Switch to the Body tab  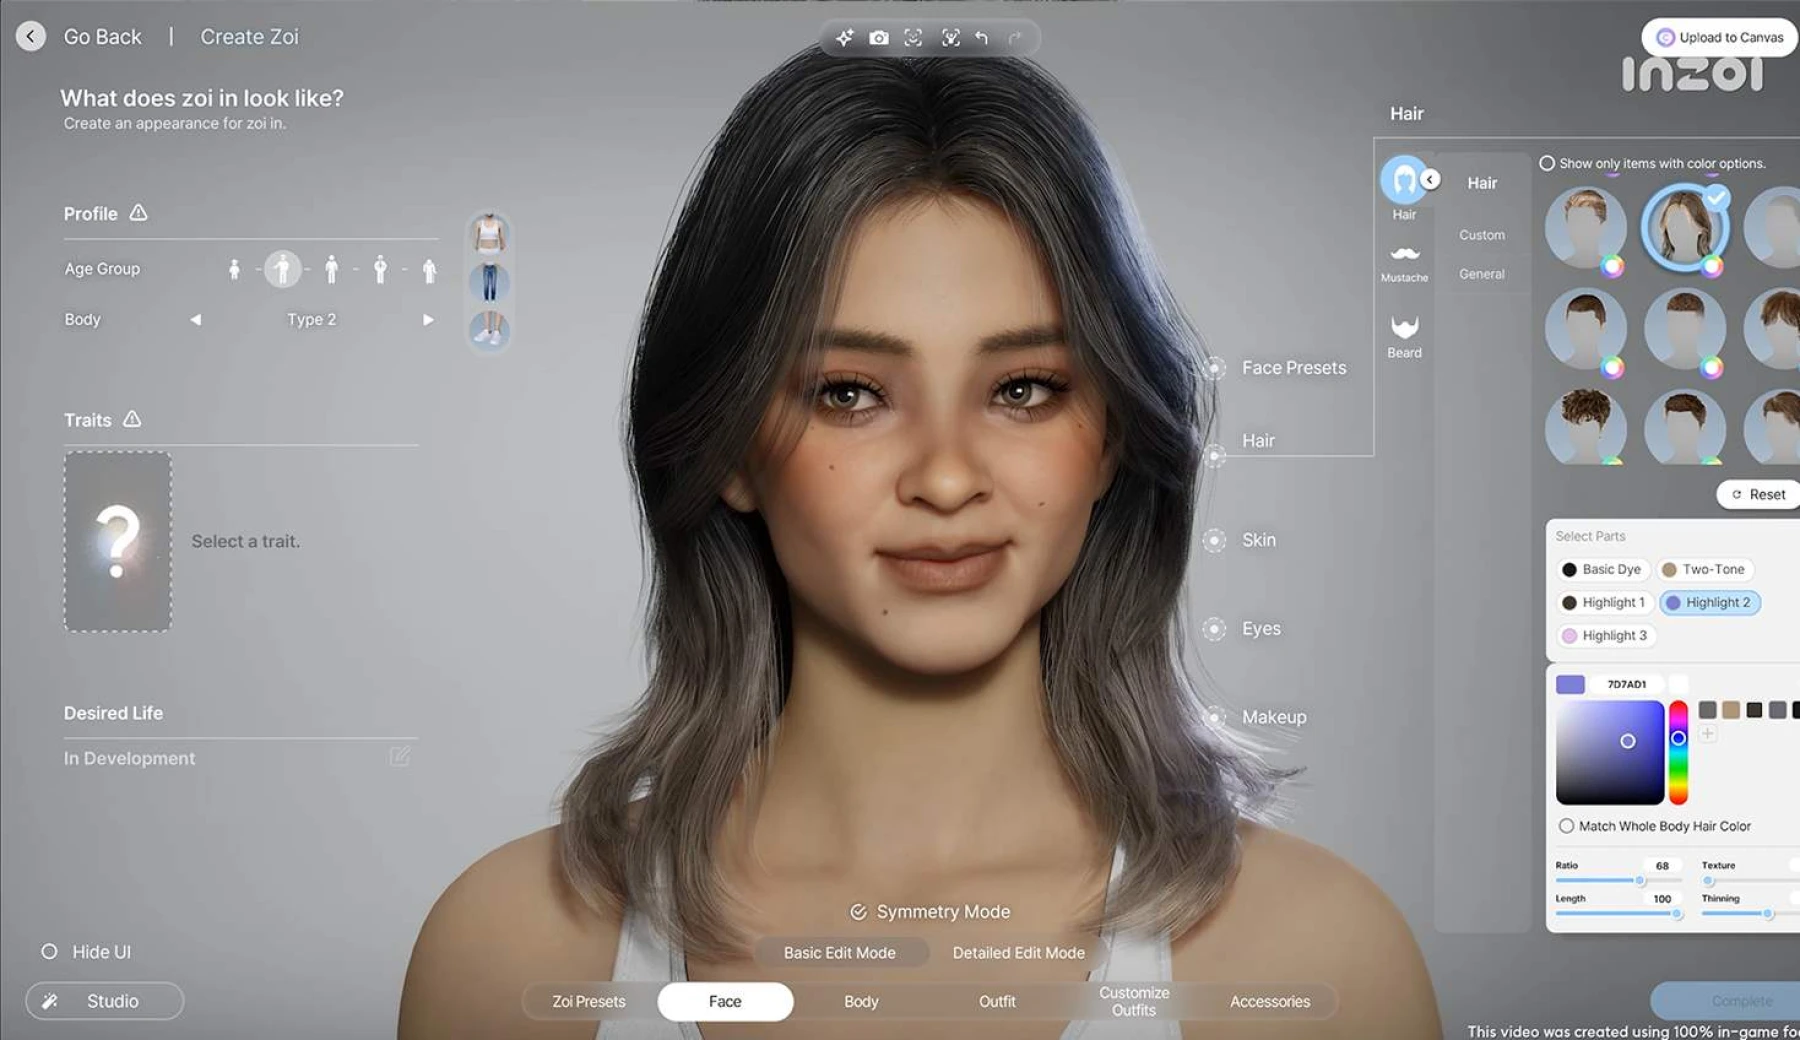[x=860, y=1001]
